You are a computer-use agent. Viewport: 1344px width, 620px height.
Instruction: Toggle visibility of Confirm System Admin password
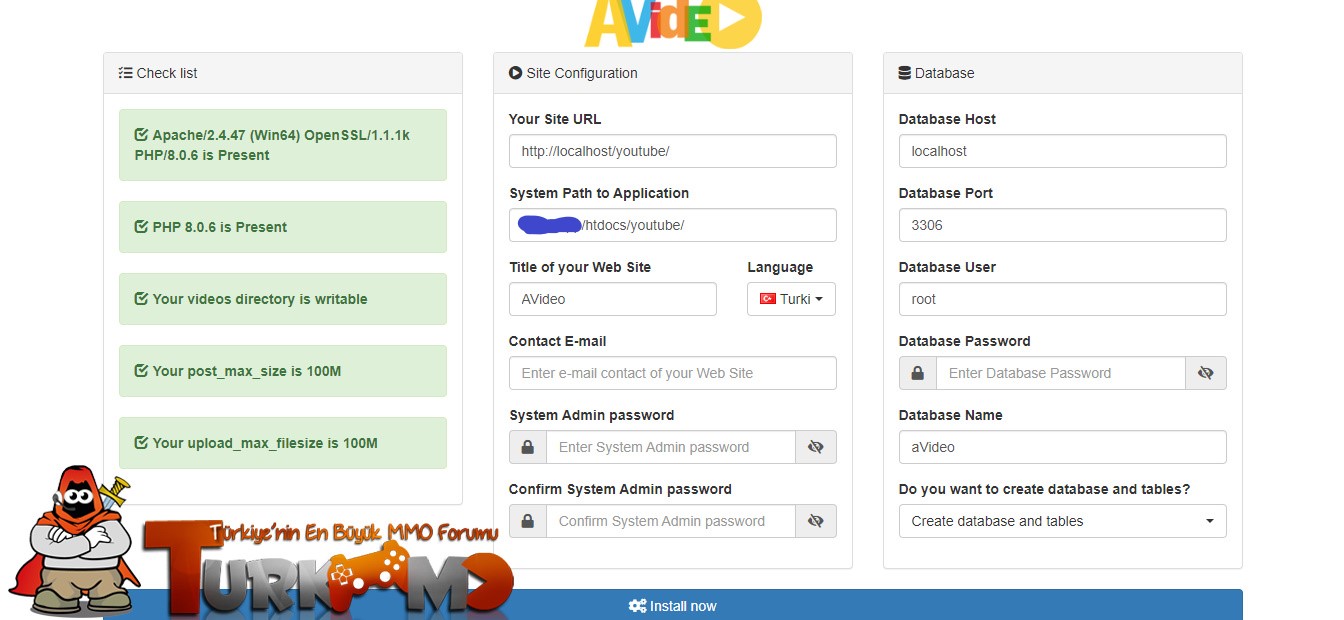click(x=816, y=521)
